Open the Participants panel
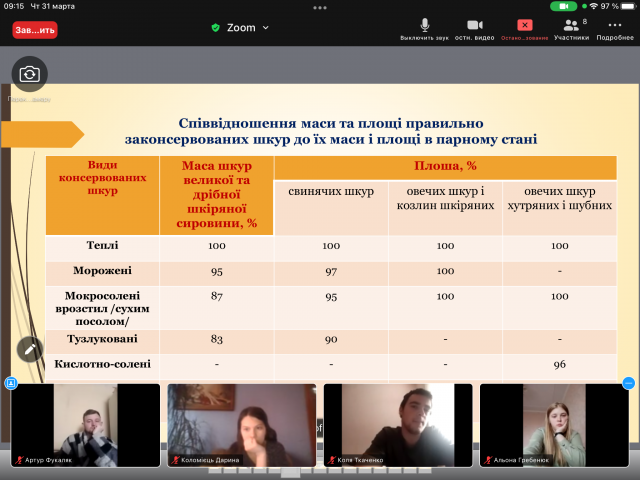Screen dimensions: 640x480 tap(571, 28)
